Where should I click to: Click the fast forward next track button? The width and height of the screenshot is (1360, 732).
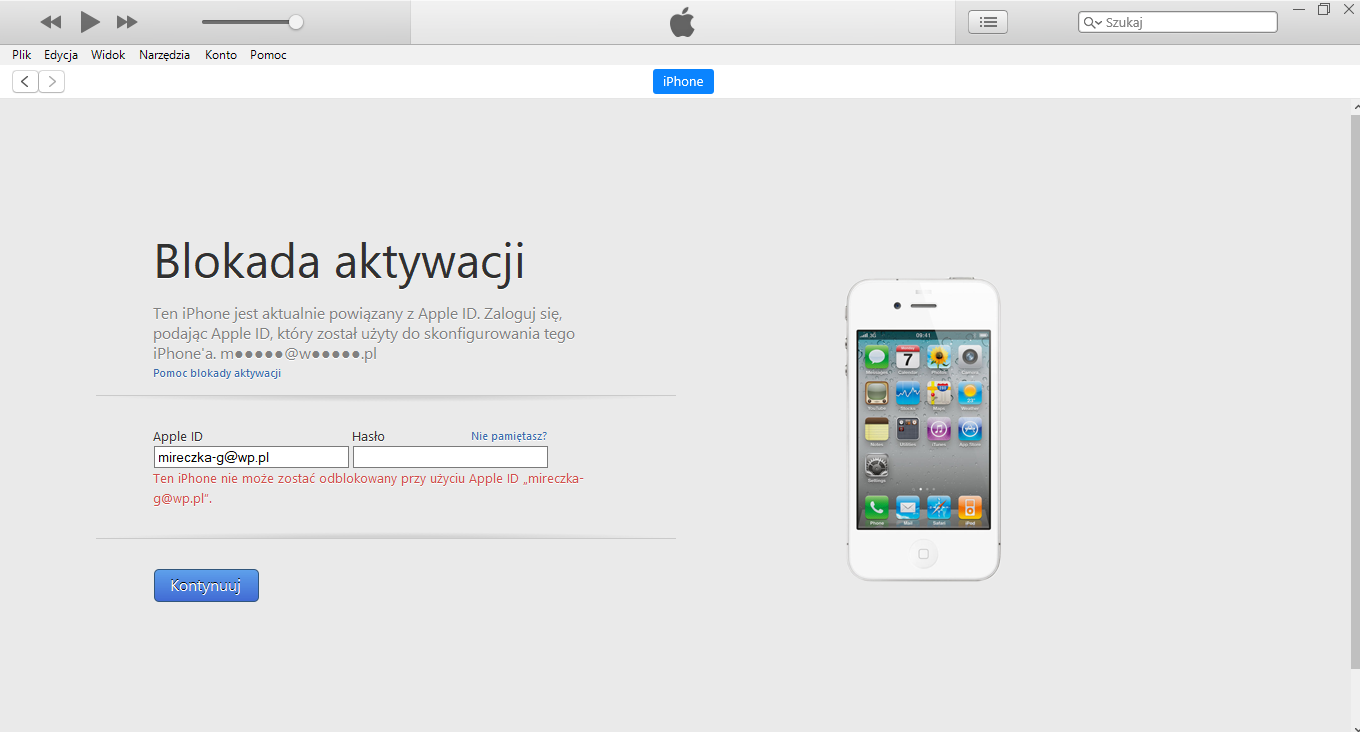[127, 22]
